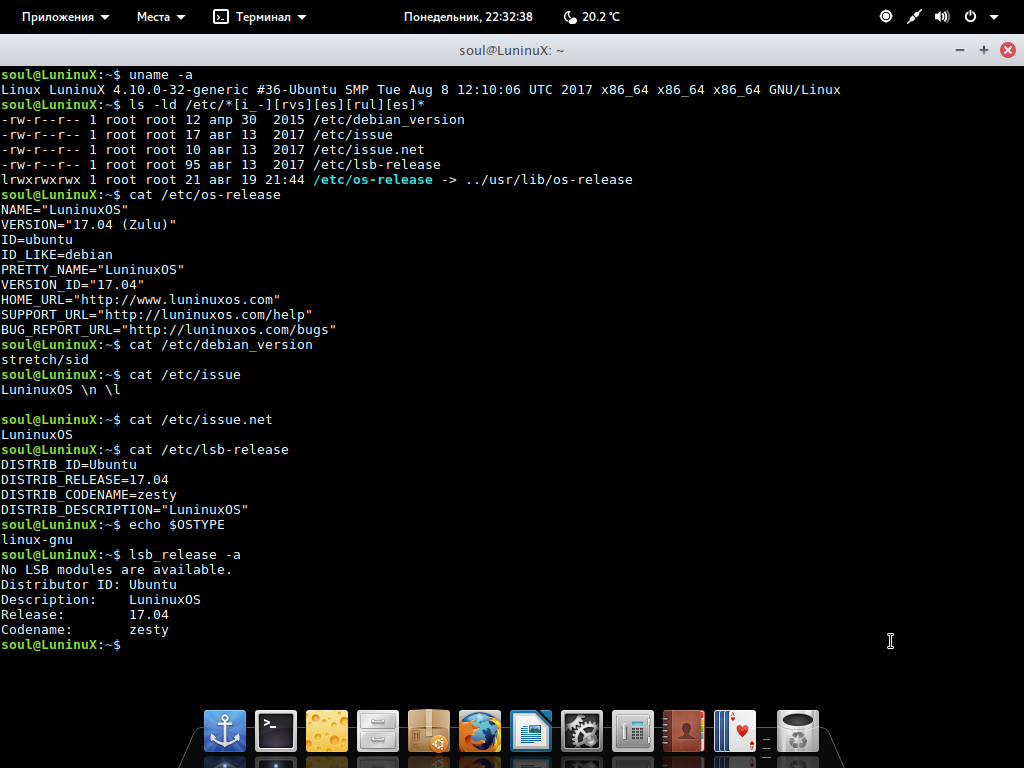Click the SUPPORT_URL luninuxos.com/help line

tap(157, 315)
